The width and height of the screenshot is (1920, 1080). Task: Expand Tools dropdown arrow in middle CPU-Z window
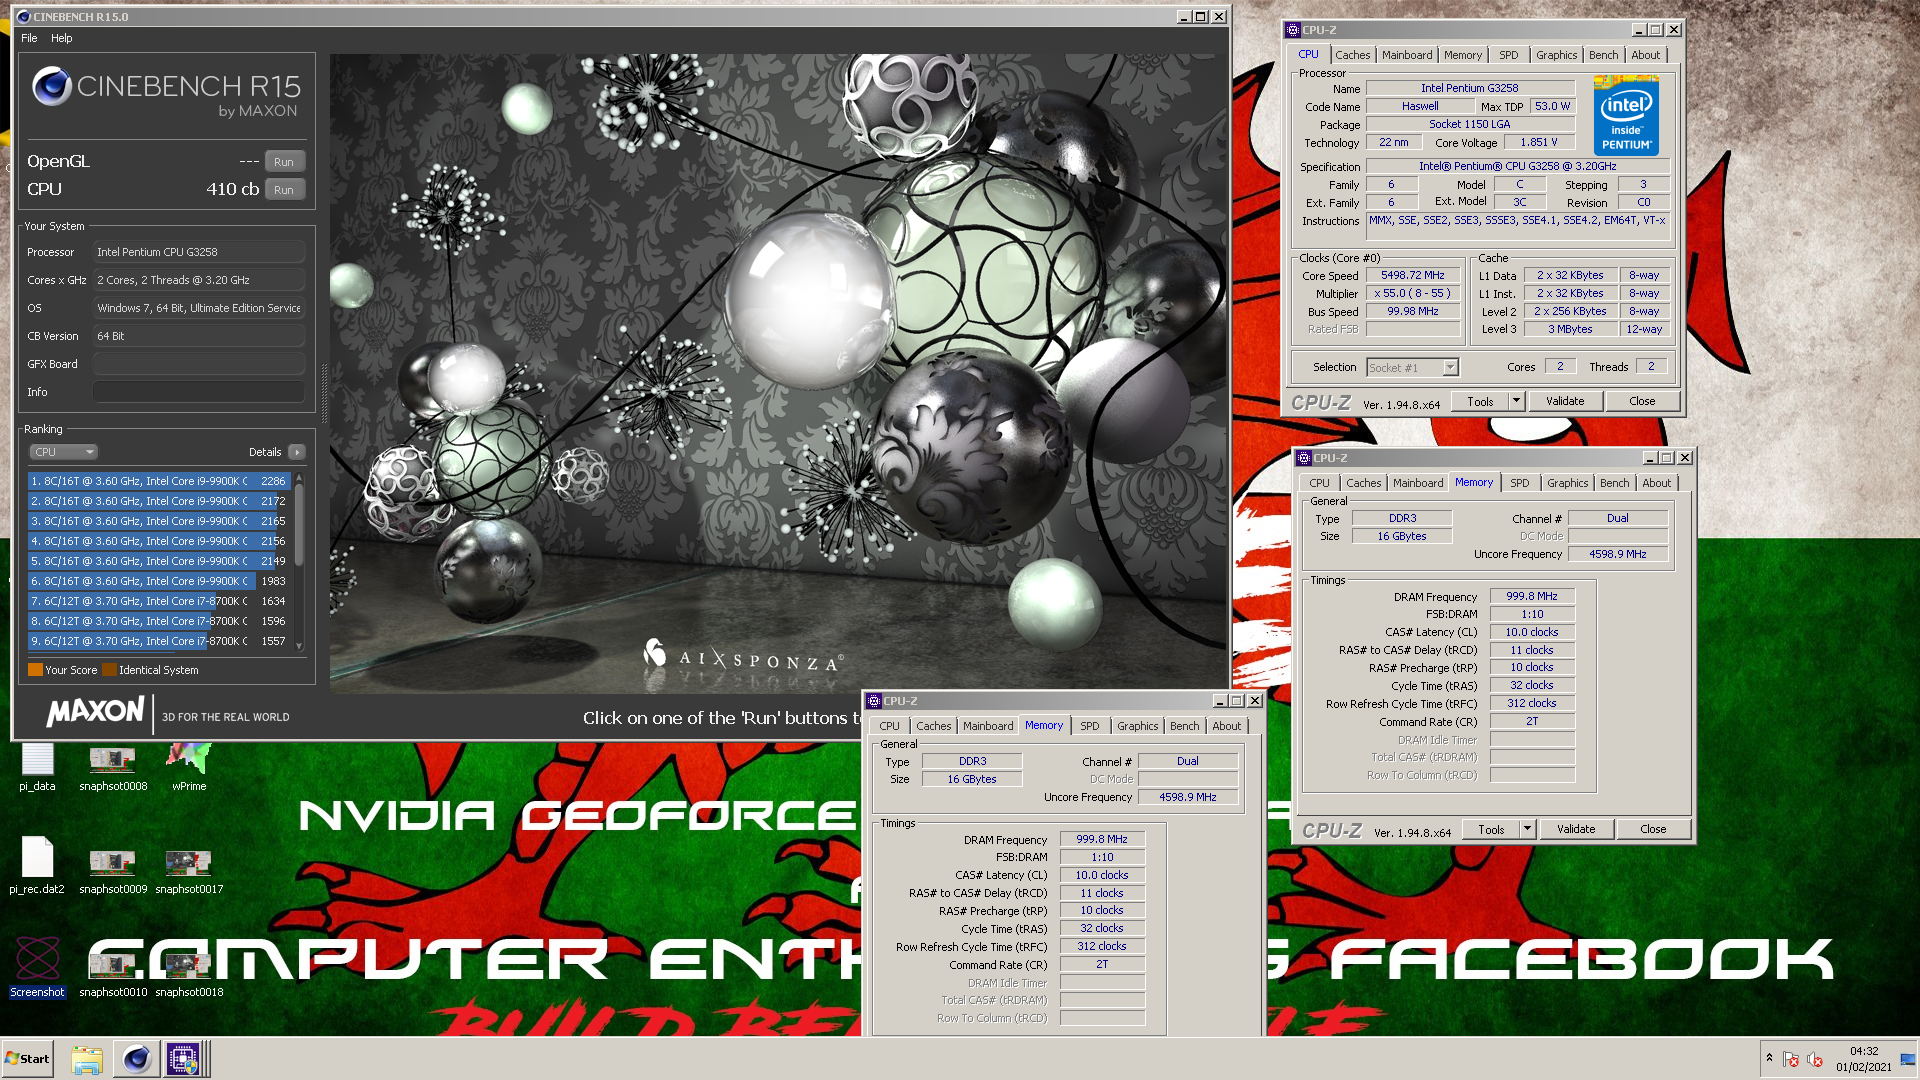1527,829
